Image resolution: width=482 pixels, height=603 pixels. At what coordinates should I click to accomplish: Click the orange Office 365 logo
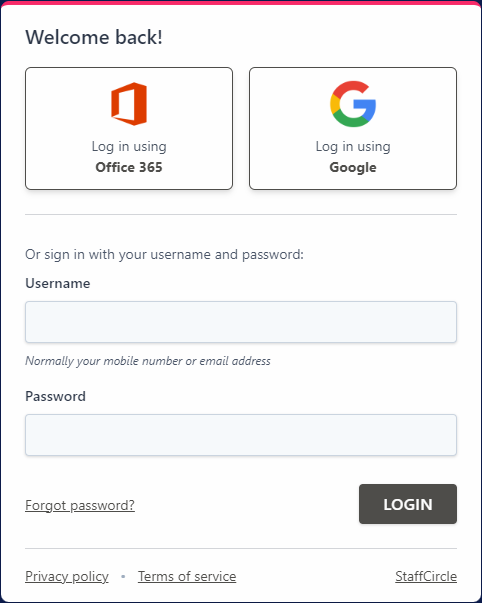(x=129, y=104)
